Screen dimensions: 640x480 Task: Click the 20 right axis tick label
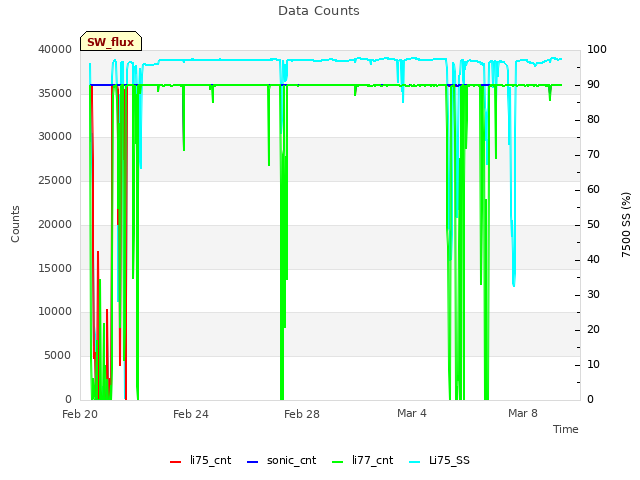point(593,330)
